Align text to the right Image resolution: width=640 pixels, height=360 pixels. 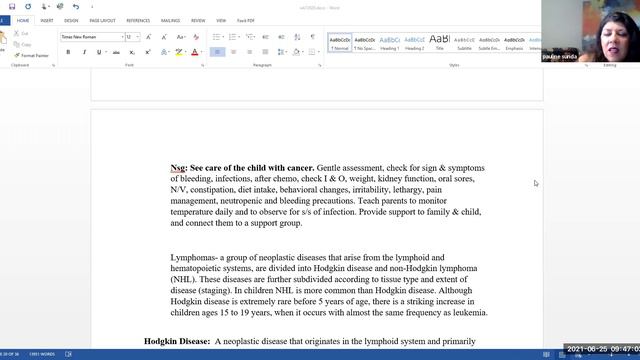click(249, 52)
